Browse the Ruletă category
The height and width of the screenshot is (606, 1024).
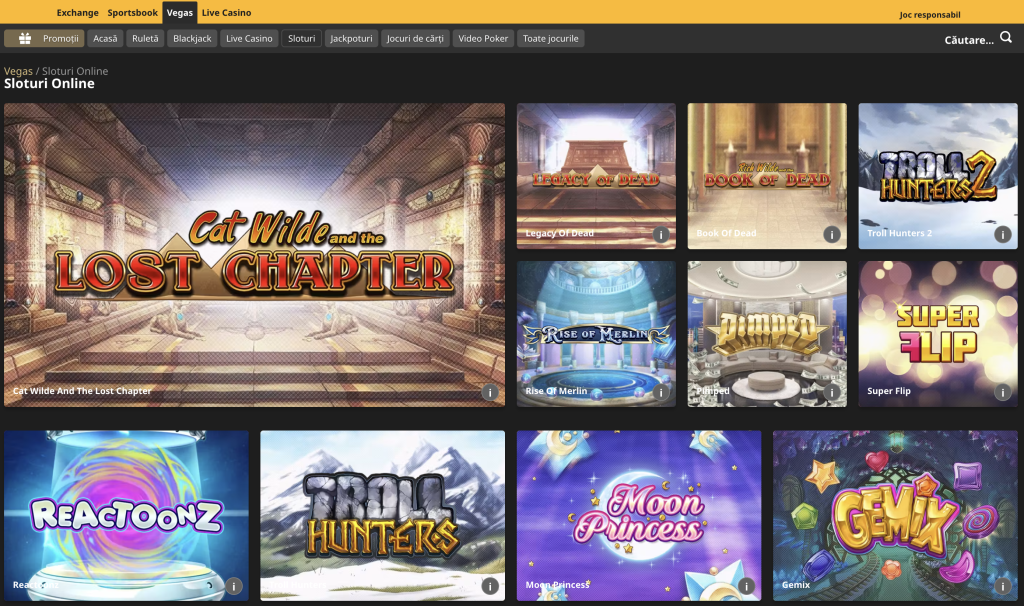145,39
